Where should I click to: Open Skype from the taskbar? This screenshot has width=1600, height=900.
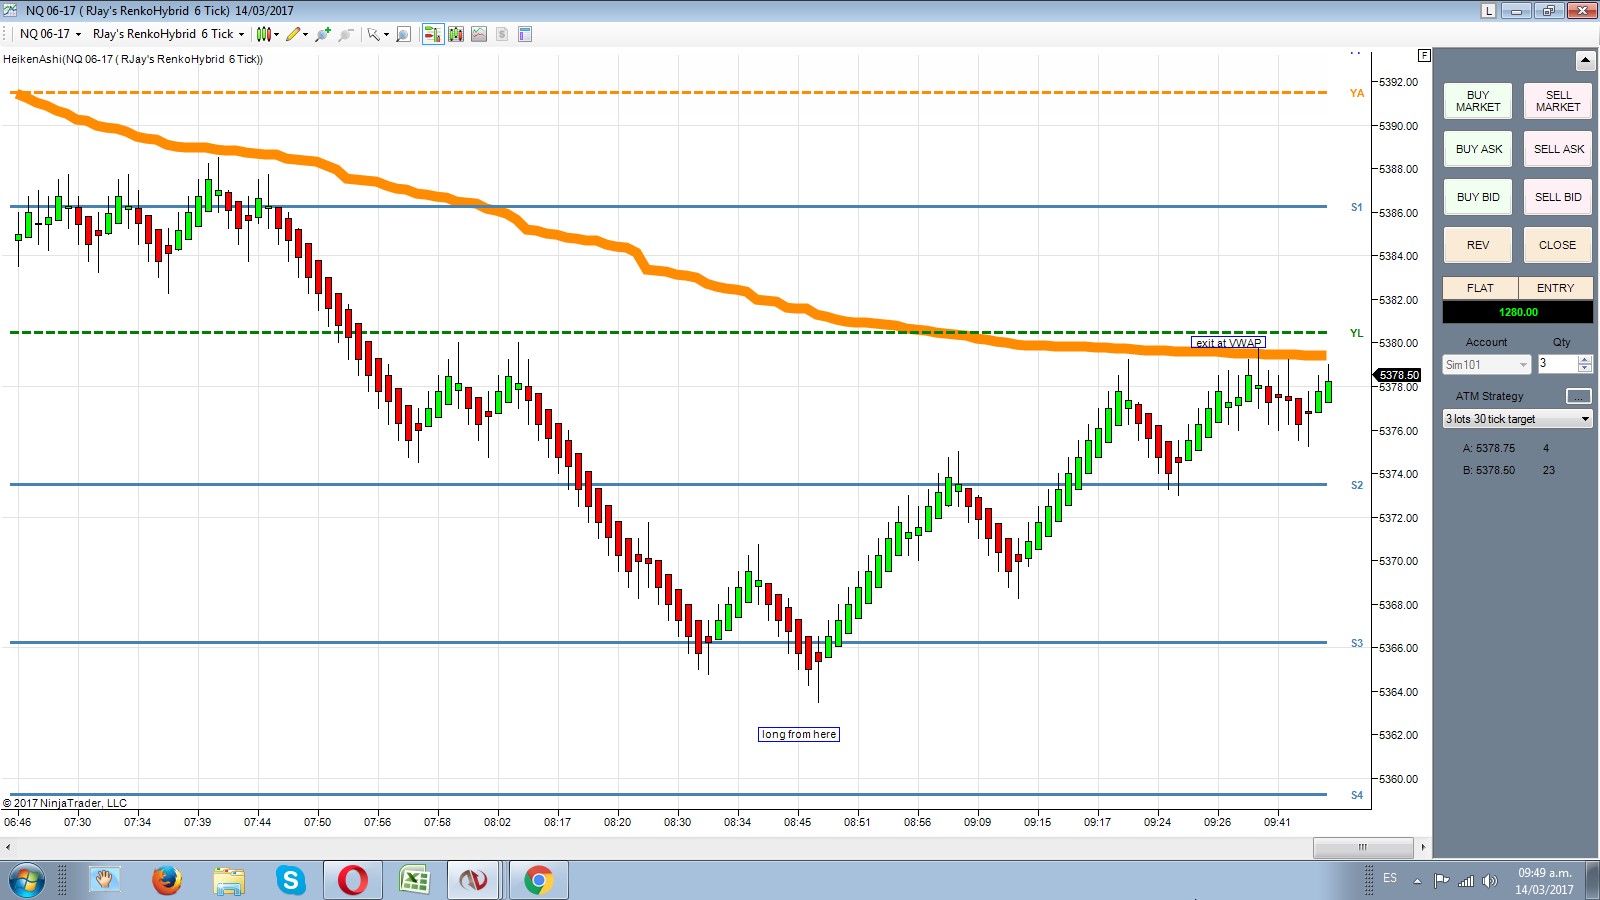click(x=291, y=881)
